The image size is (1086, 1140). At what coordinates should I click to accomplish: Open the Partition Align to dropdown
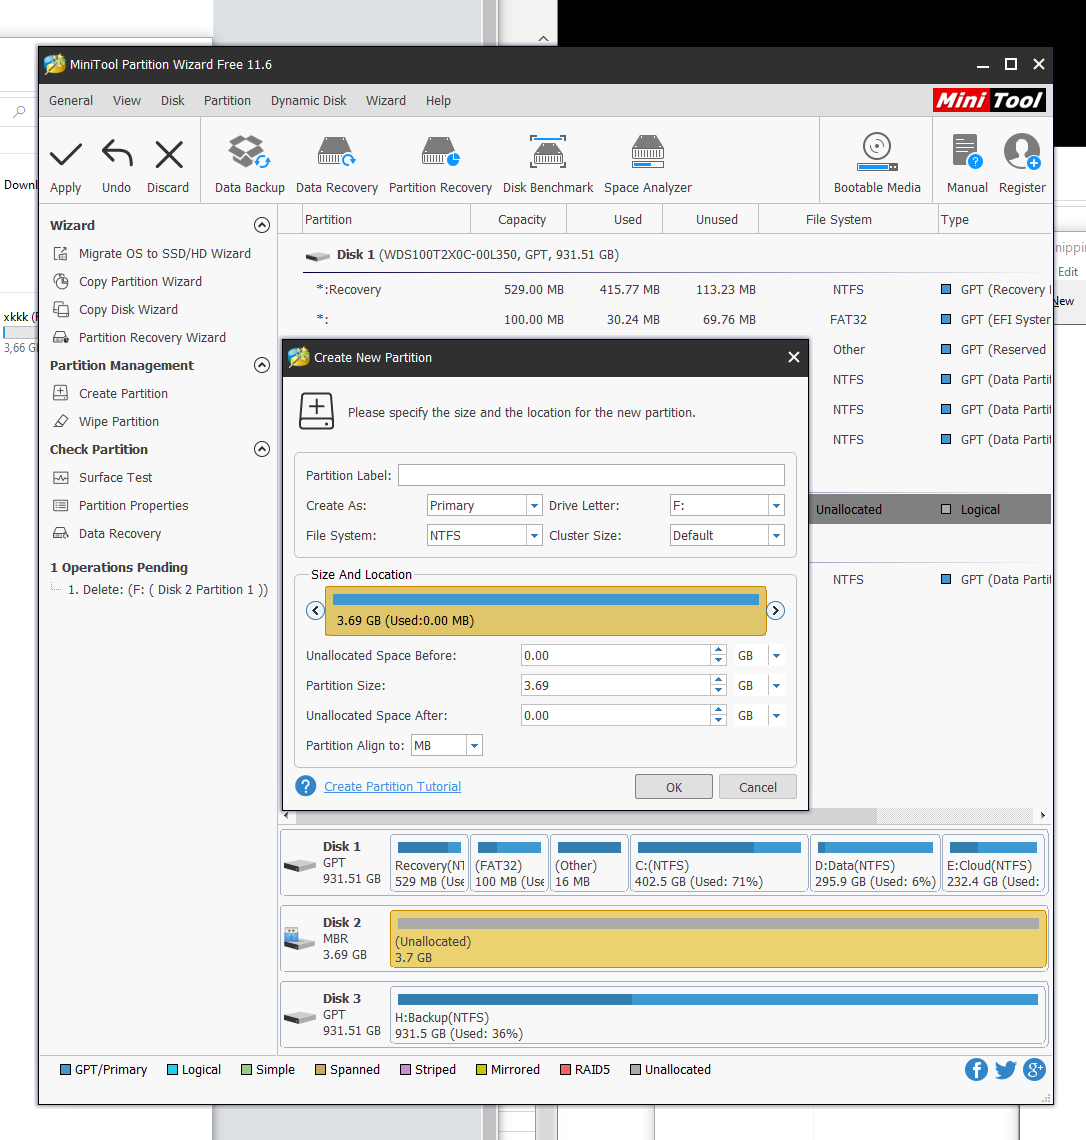point(474,745)
